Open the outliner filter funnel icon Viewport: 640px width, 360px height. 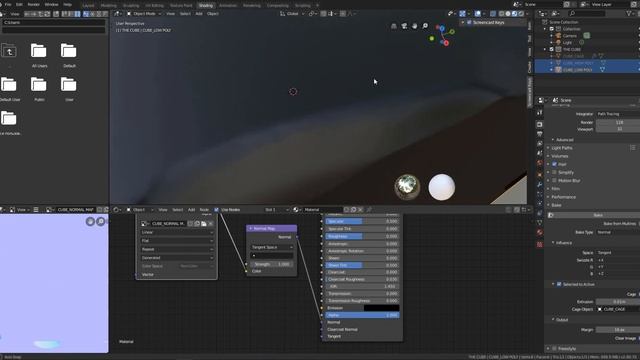point(629,13)
